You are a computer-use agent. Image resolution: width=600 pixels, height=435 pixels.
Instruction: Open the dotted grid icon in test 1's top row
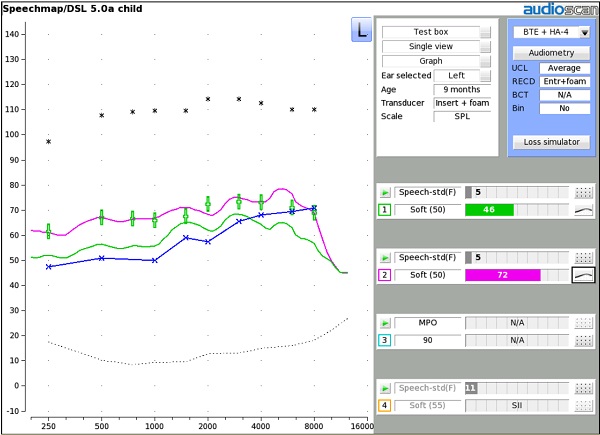click(583, 192)
